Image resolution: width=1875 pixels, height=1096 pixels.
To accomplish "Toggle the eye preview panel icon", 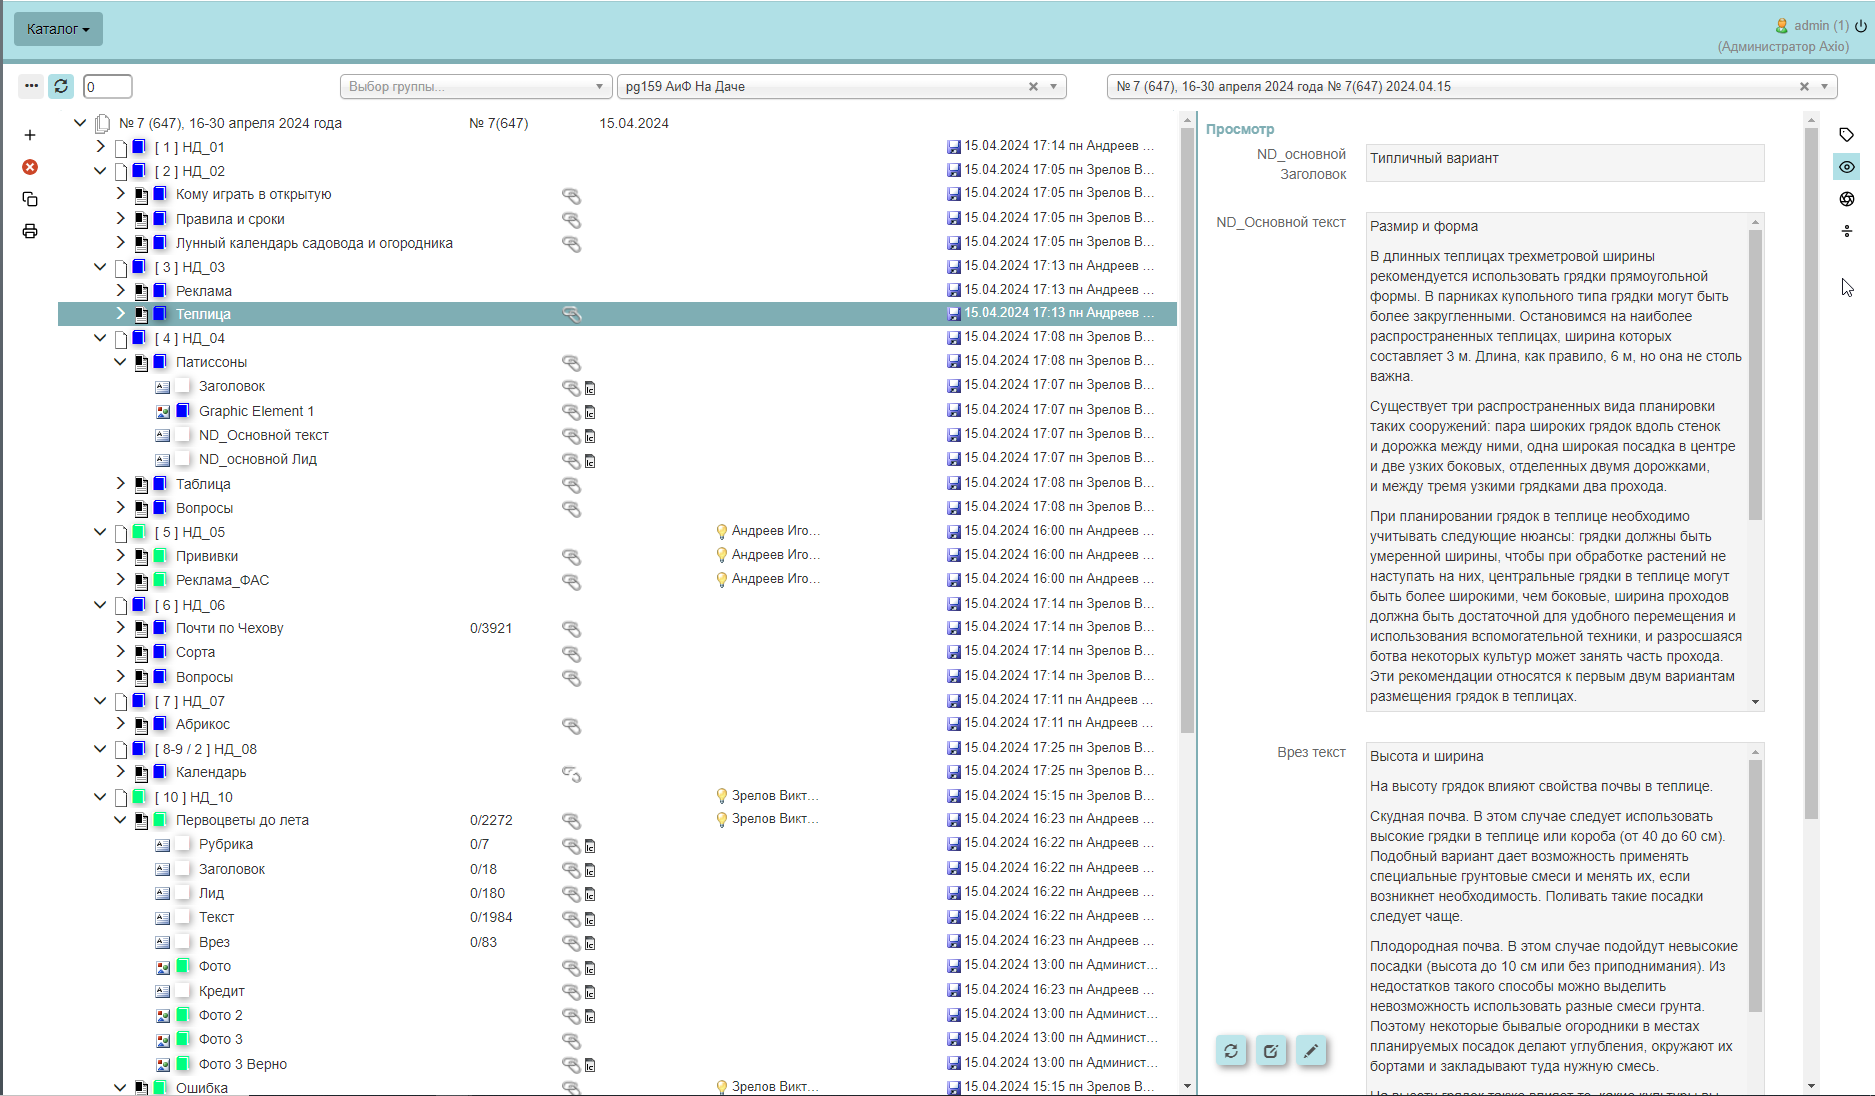I will click(x=1847, y=167).
